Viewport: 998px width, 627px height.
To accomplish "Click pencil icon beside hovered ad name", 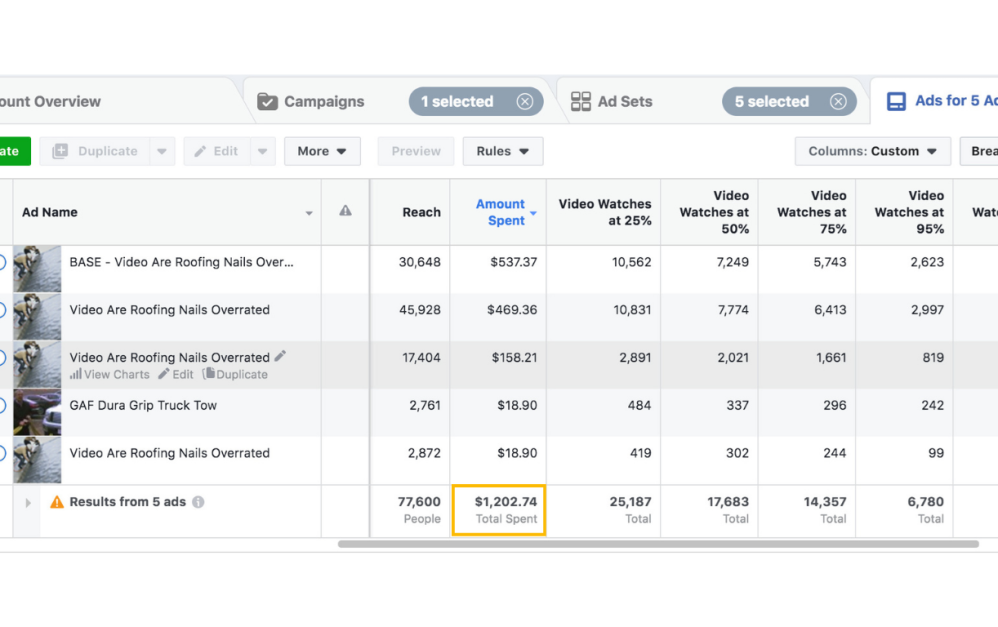I will click(281, 356).
